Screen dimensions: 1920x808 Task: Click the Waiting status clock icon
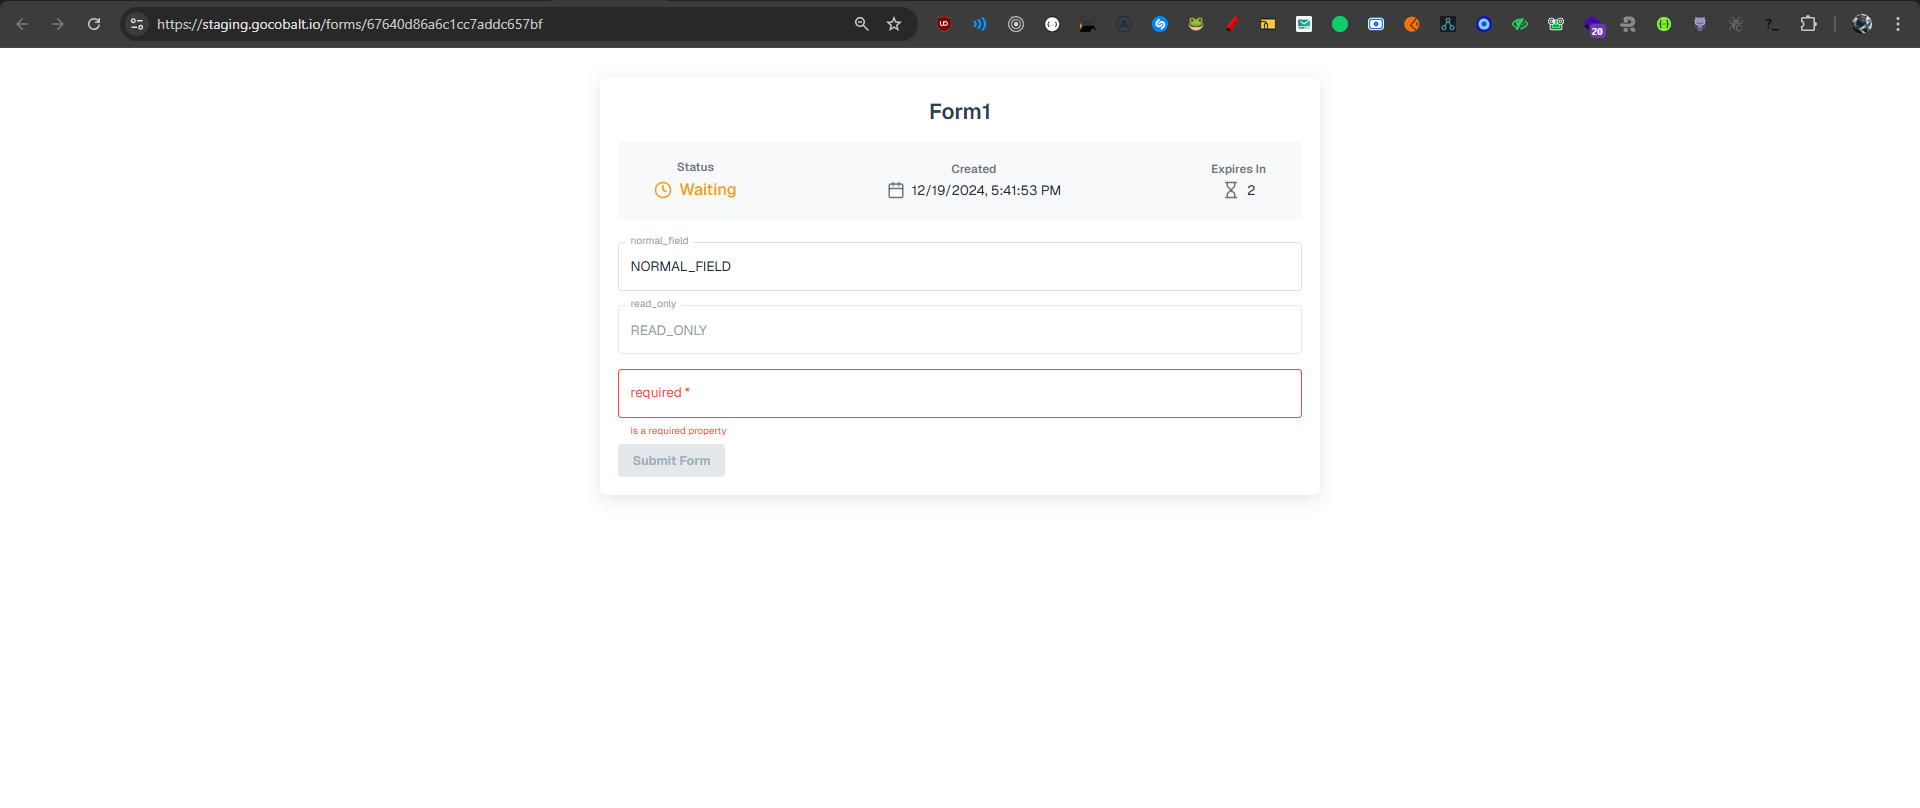663,190
